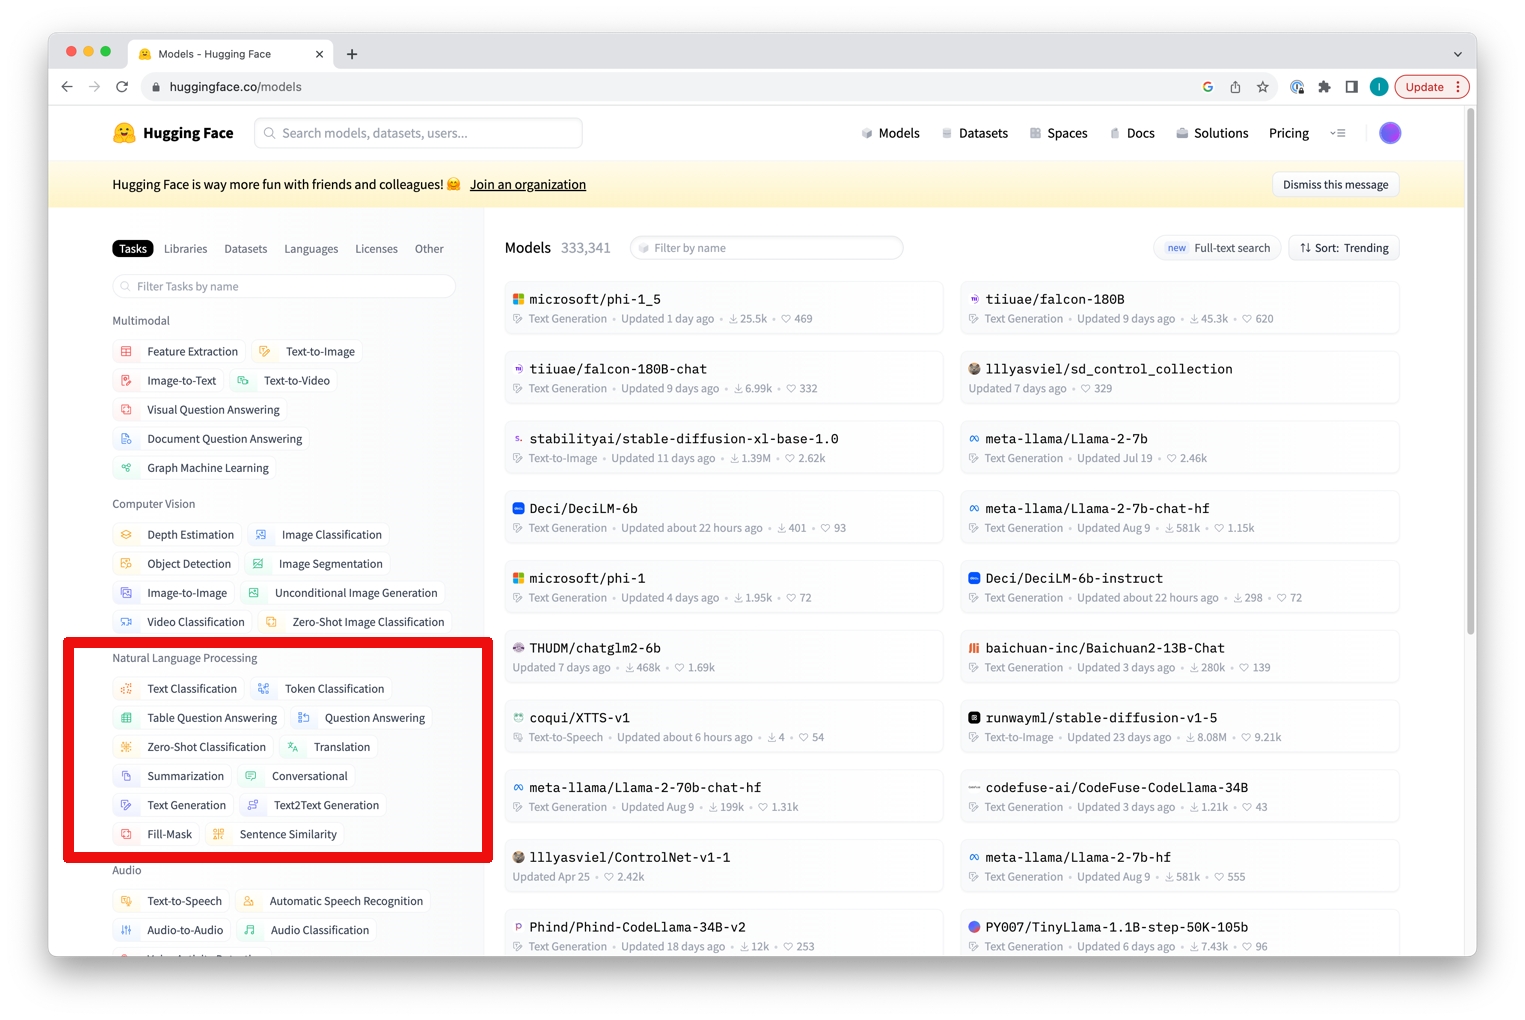This screenshot has width=1525, height=1020.
Task: Open the Sort: Trending dropdown
Action: tap(1344, 248)
